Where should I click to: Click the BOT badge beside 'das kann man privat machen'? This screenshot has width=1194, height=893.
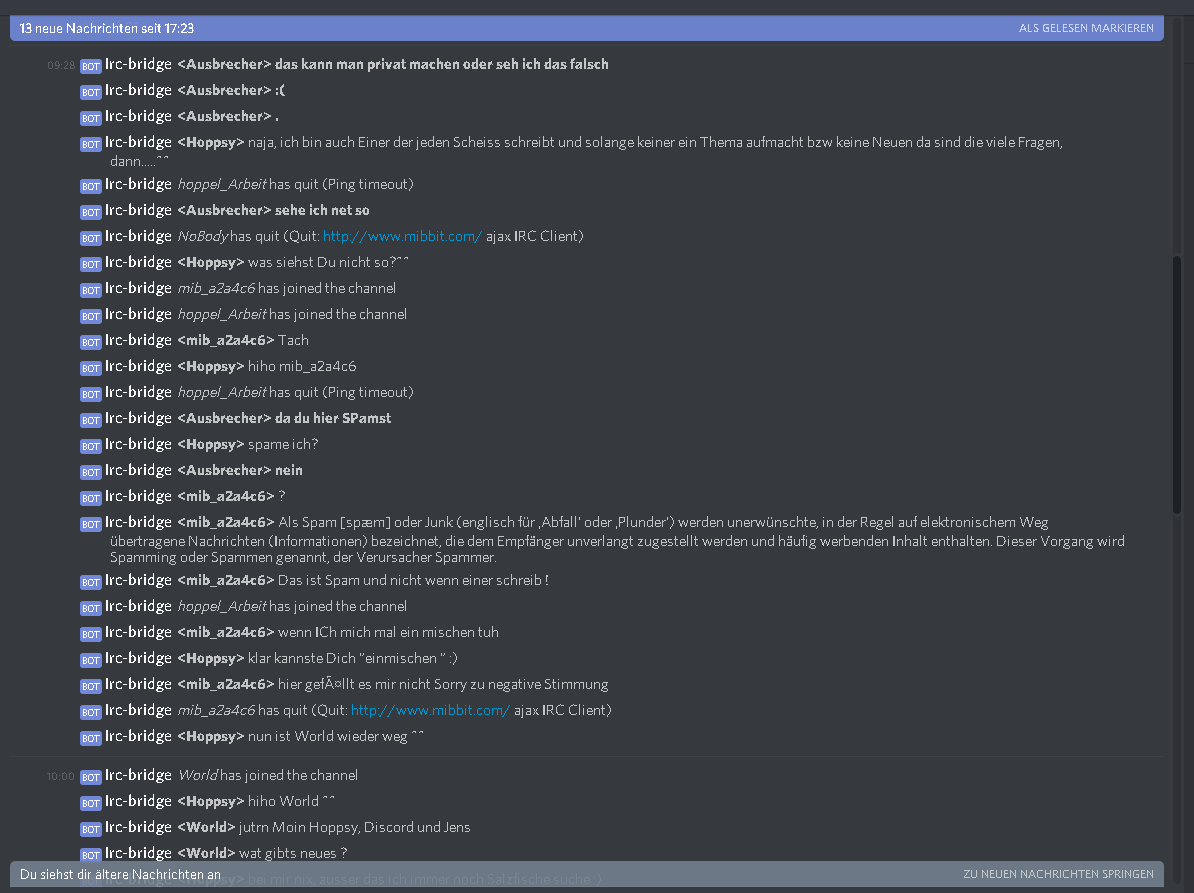tap(91, 66)
